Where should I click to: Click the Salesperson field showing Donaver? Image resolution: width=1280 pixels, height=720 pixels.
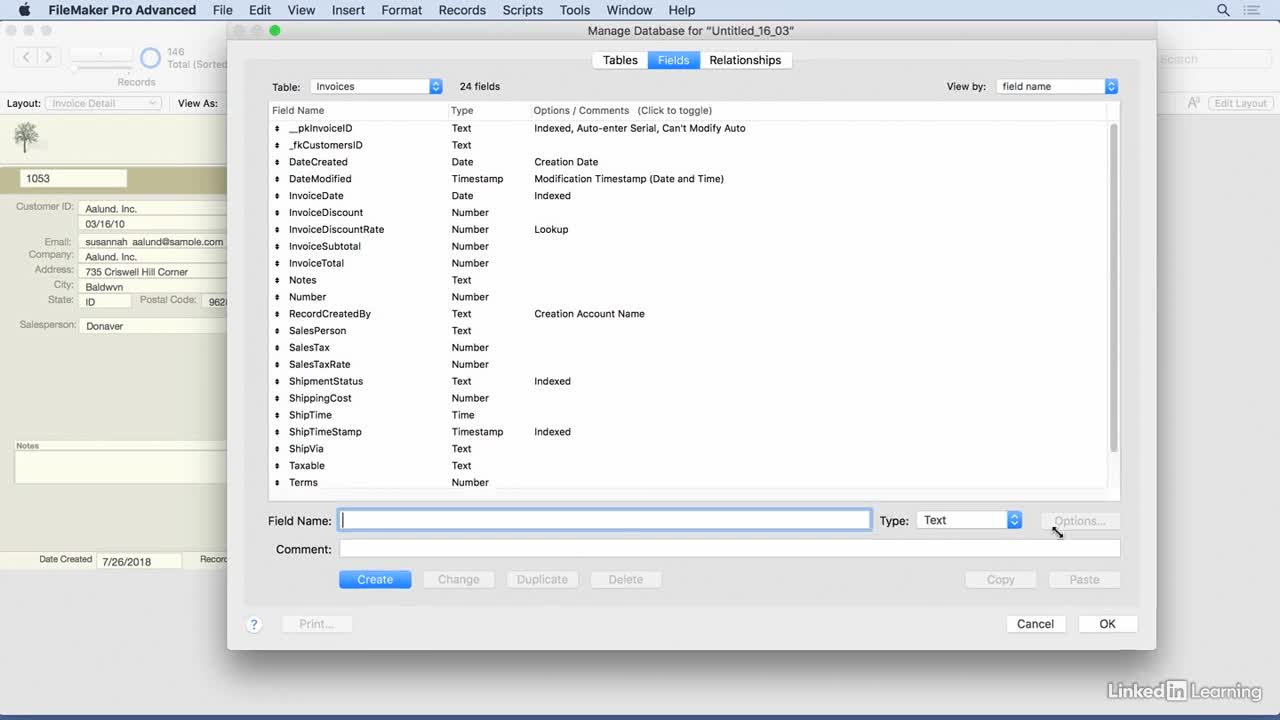click(x=153, y=326)
